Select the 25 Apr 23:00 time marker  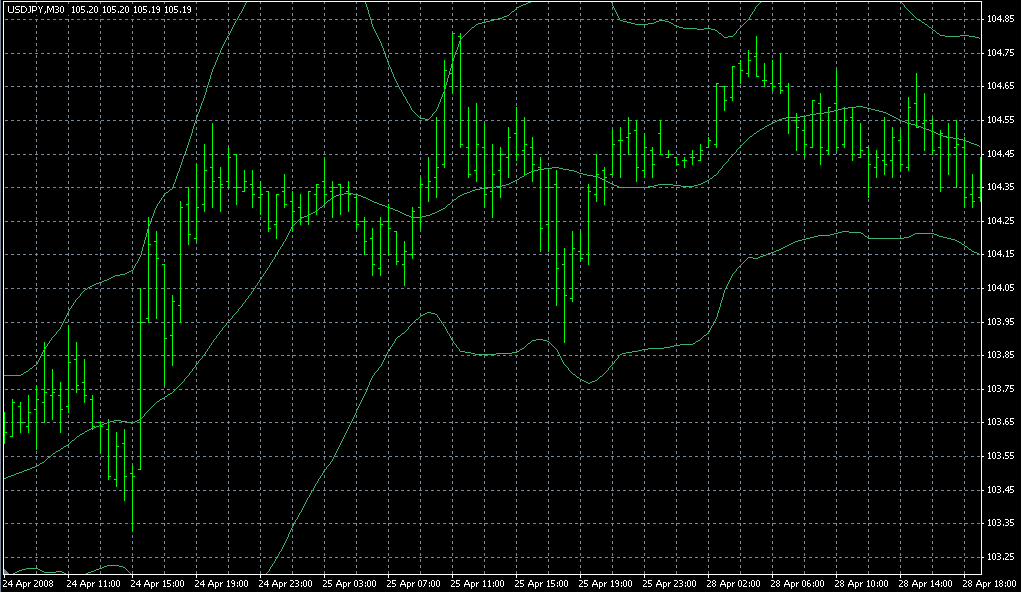[x=670, y=582]
